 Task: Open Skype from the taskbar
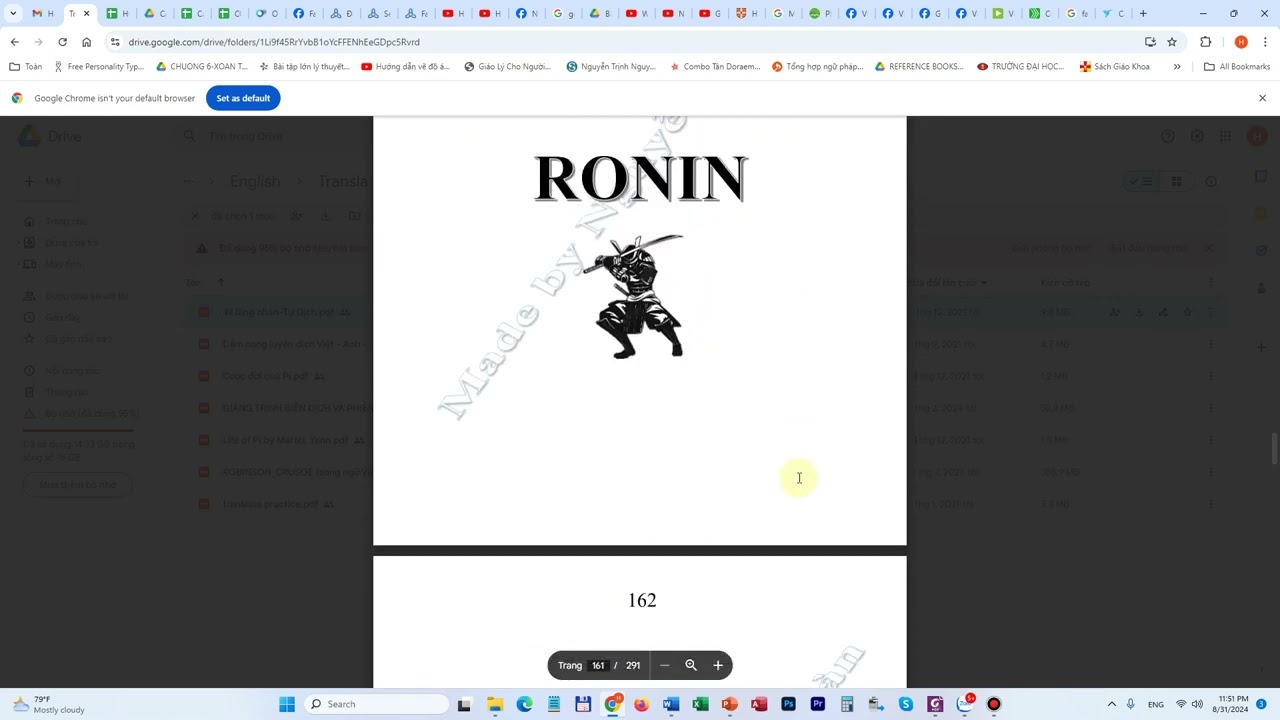tap(906, 704)
